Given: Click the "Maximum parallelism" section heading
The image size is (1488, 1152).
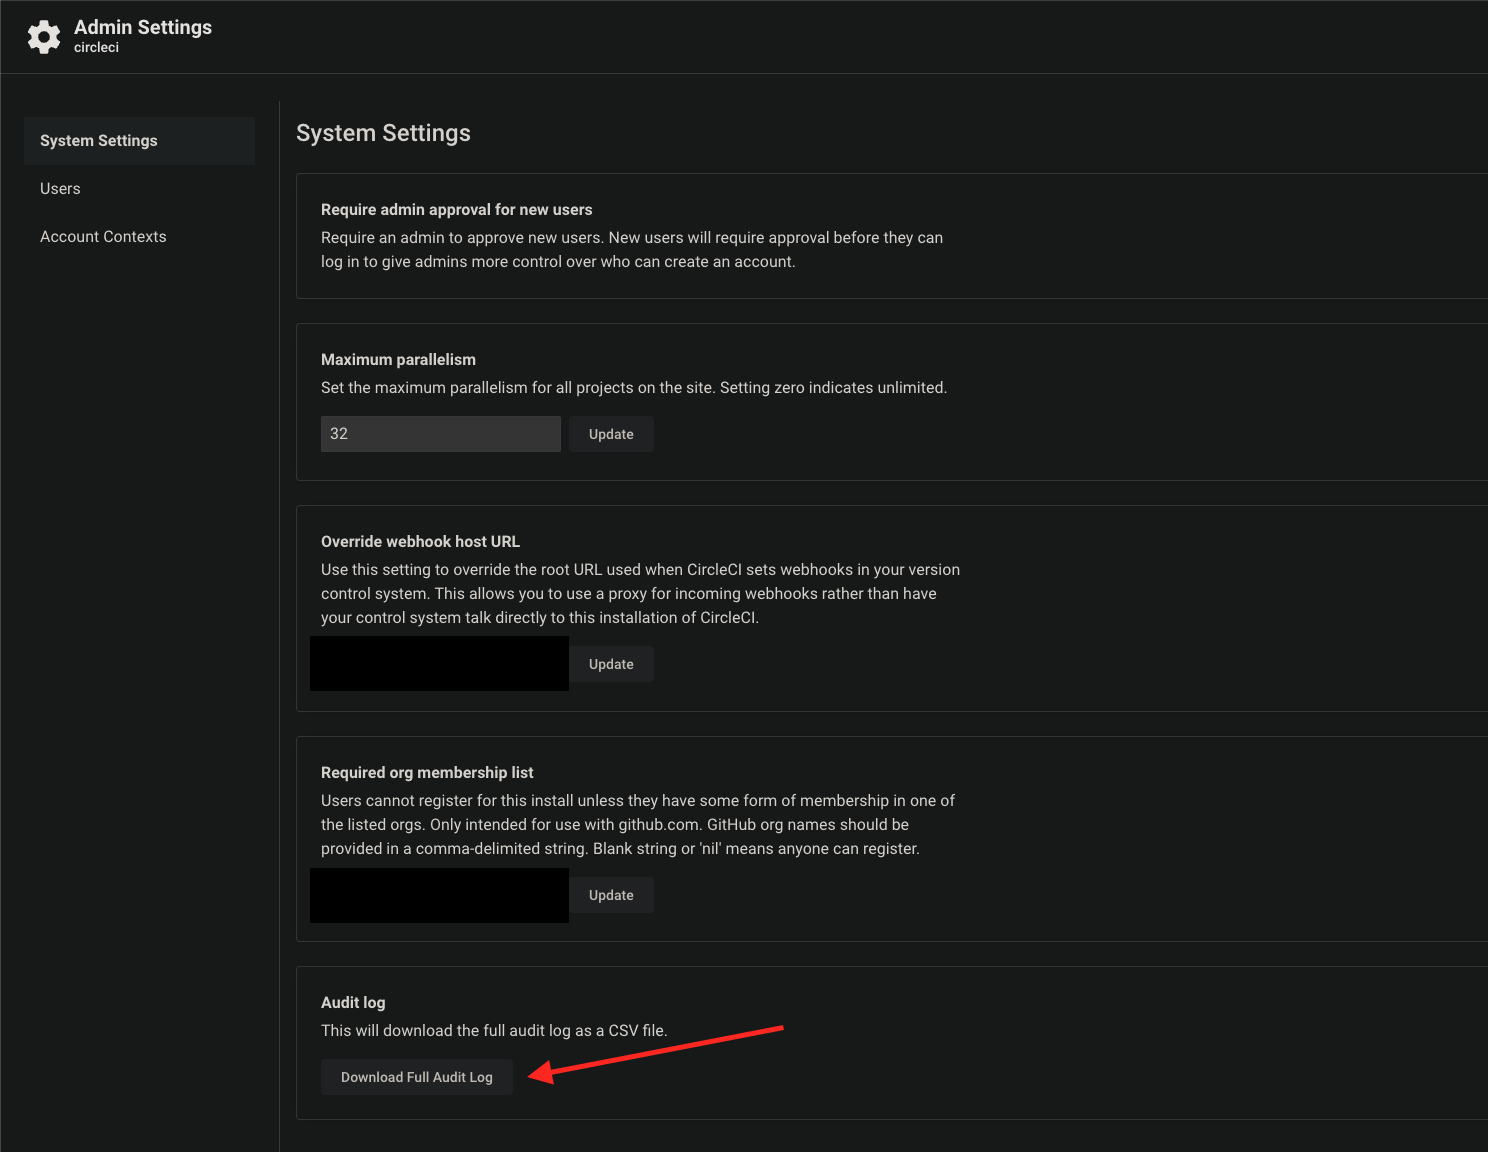Looking at the screenshot, I should pyautogui.click(x=398, y=359).
